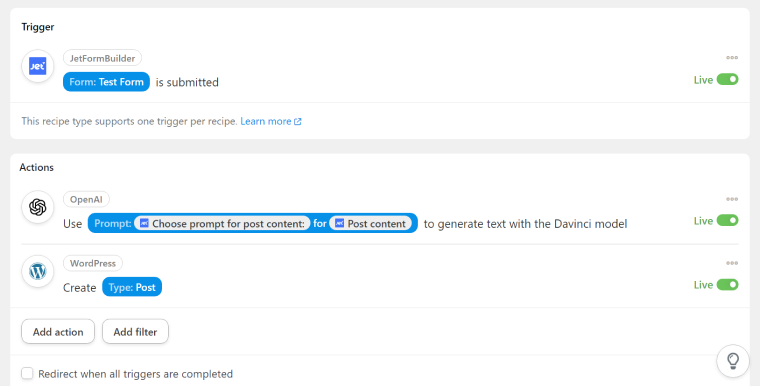
Task: Click the Jet icon in Choose prompt token
Action: tap(144, 223)
